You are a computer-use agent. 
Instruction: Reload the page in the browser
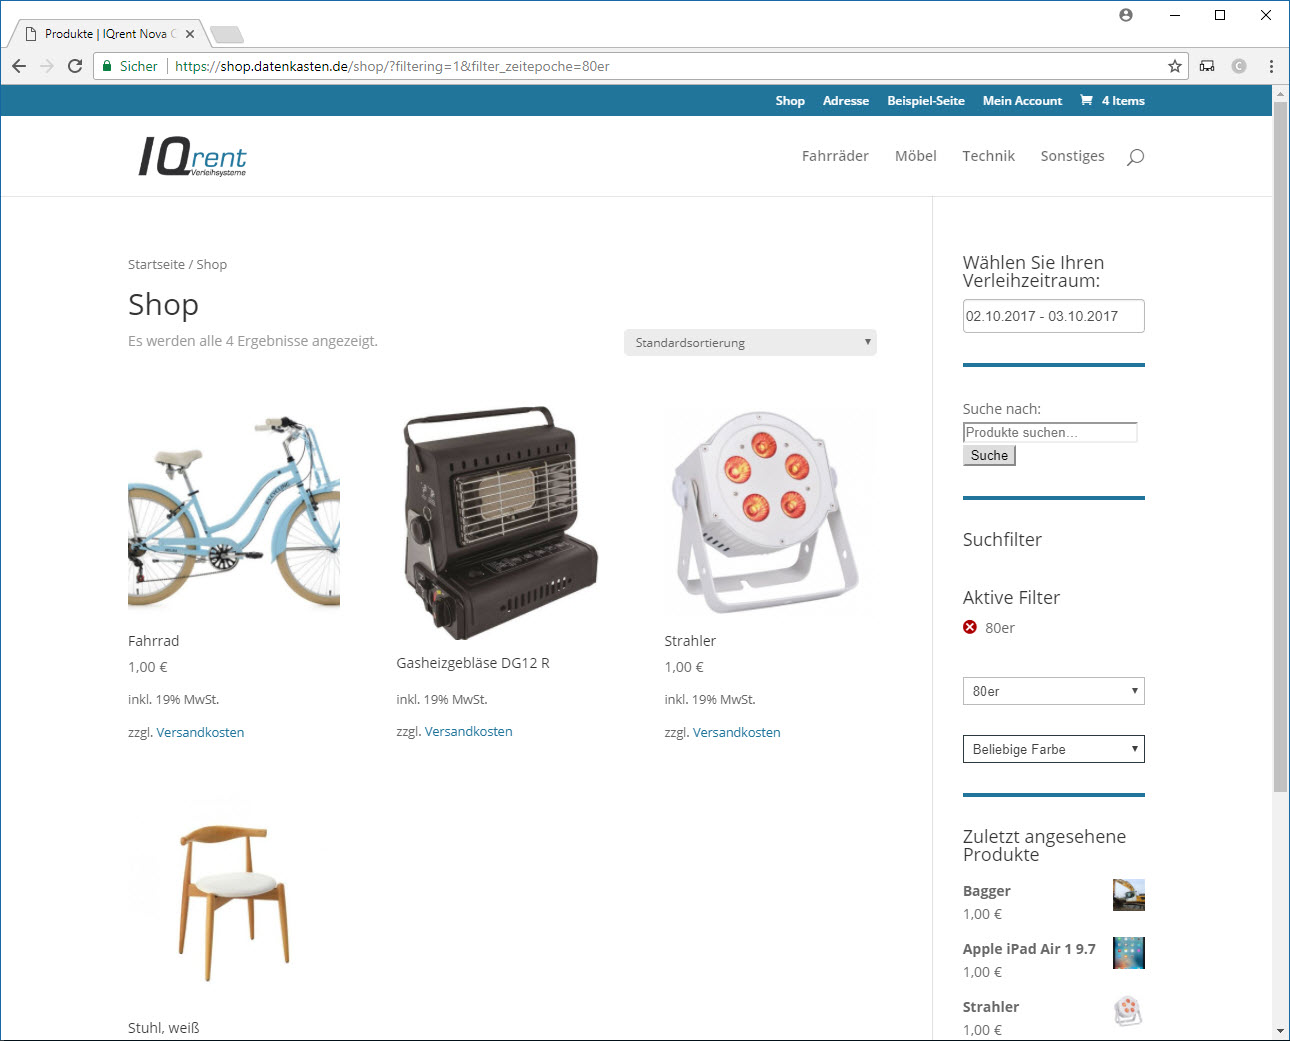[75, 66]
